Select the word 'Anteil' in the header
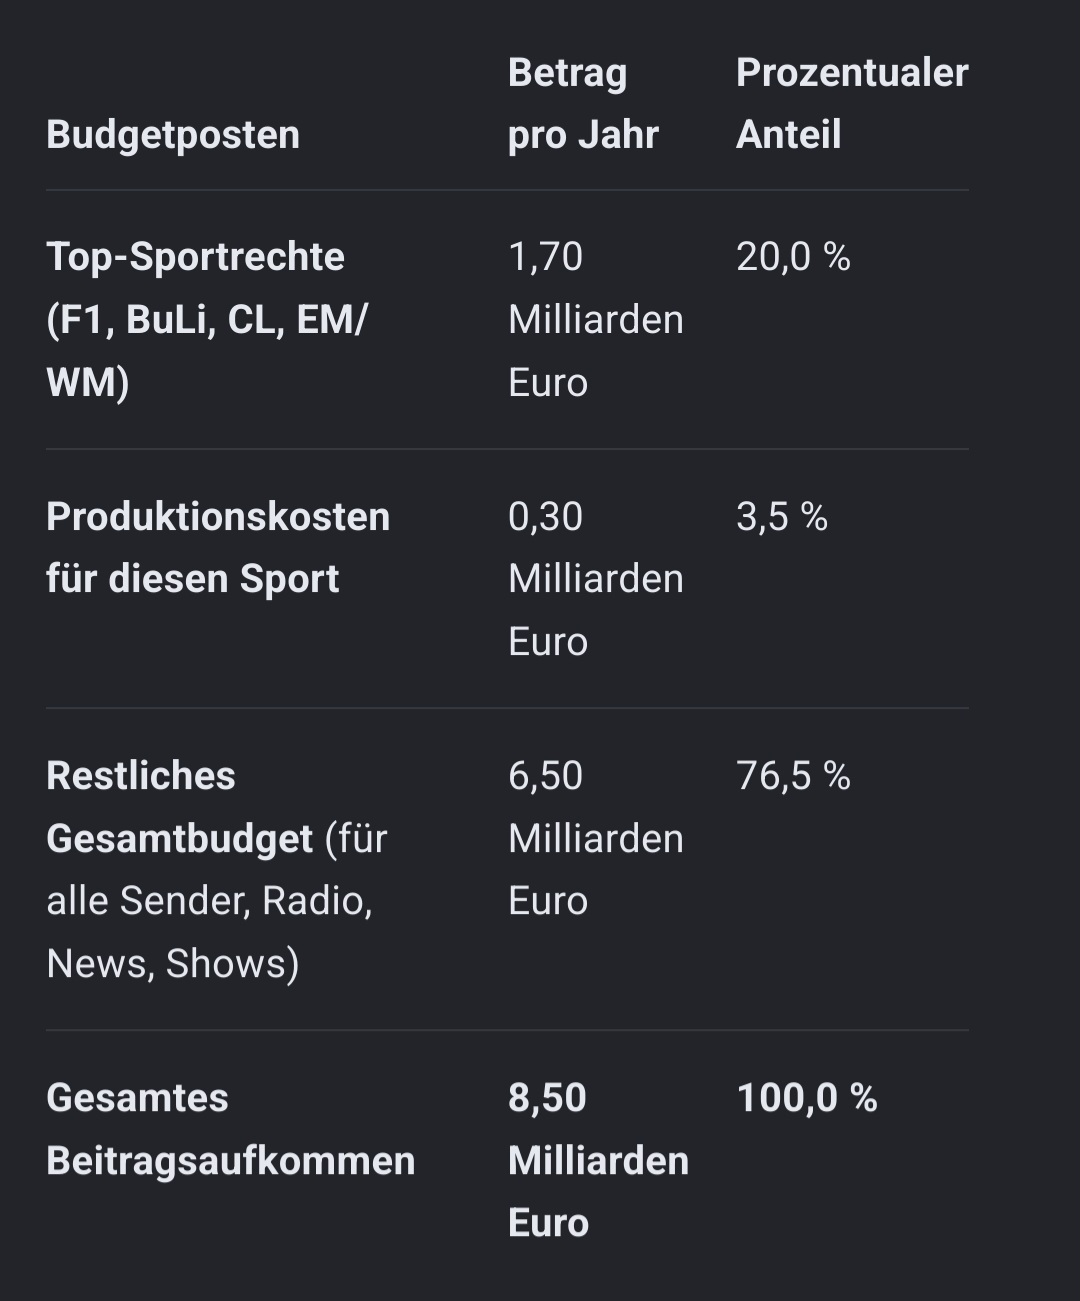The image size is (1080, 1301). coord(788,135)
